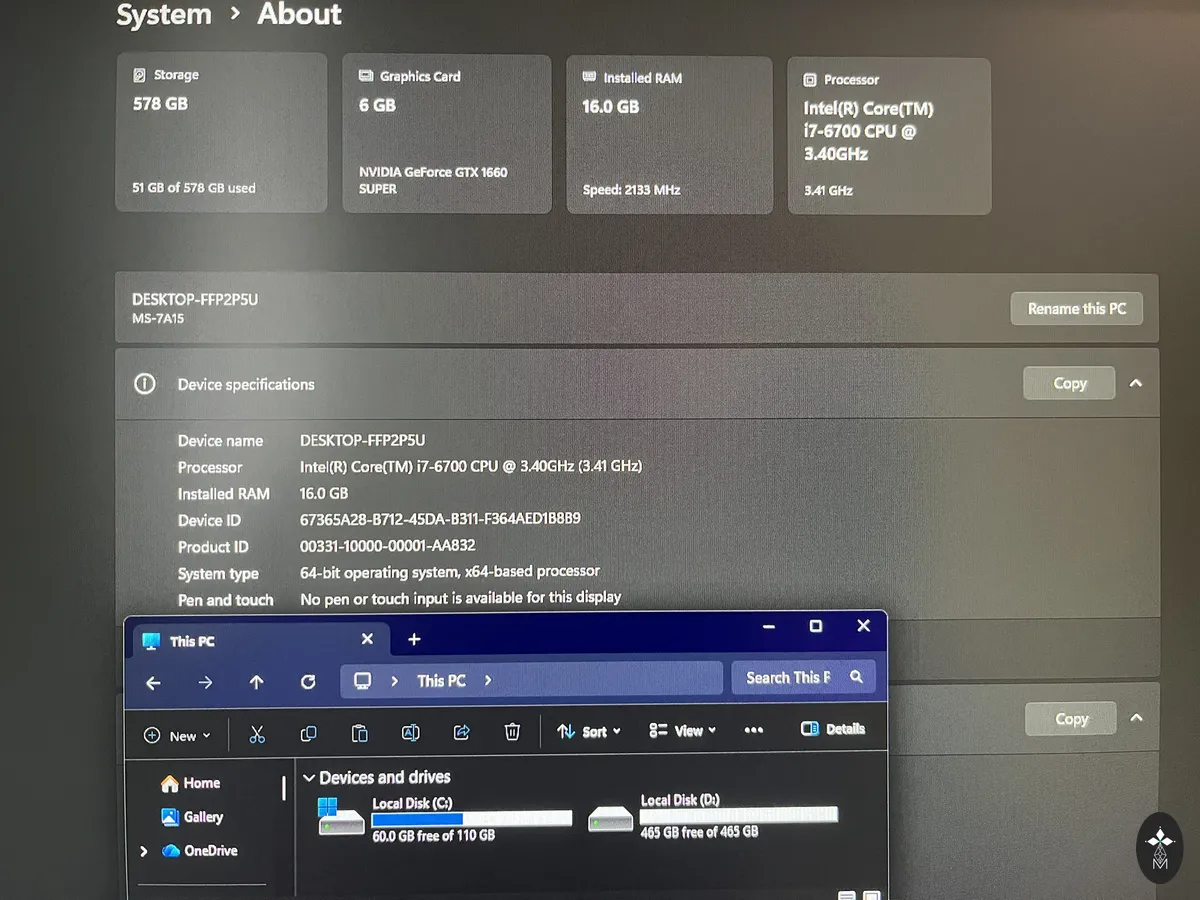Viewport: 1200px width, 900px height.
Task: Open OneDrive in the navigation pane
Action: [x=199, y=851]
